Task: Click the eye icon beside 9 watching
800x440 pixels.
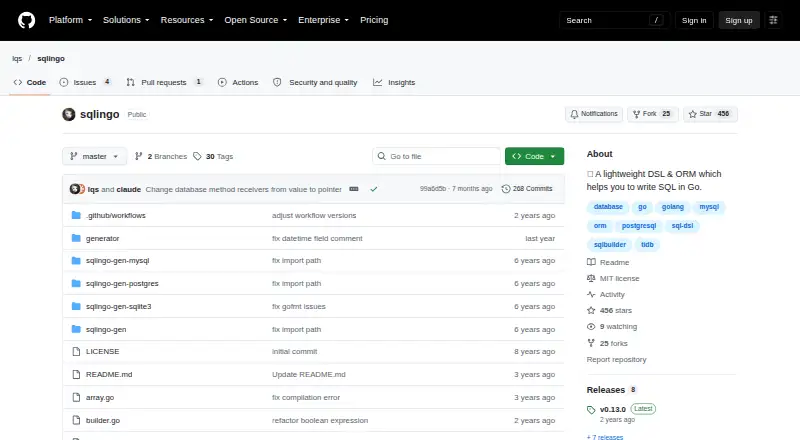Action: (591, 327)
